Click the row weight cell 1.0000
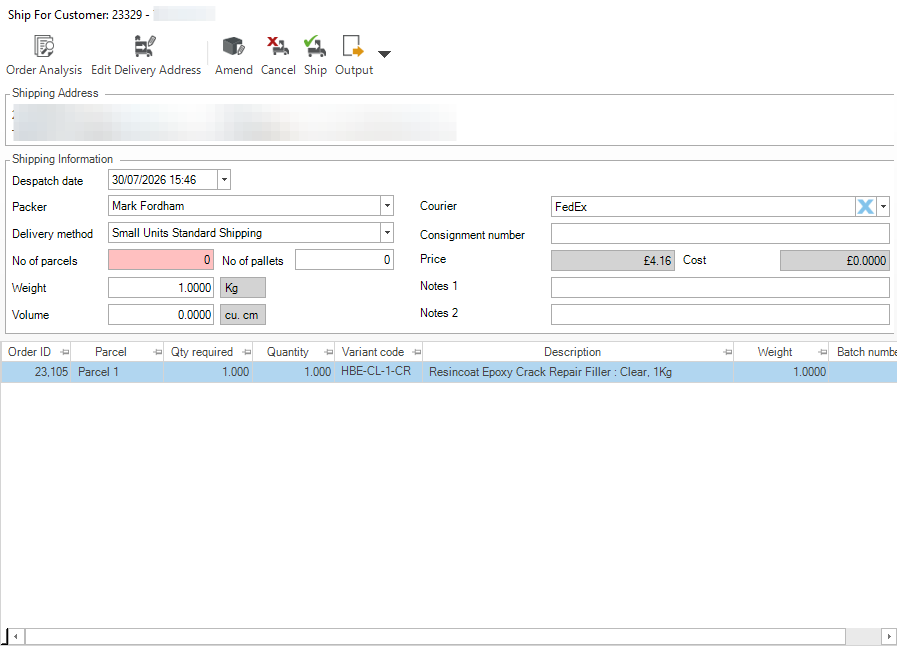 (781, 372)
